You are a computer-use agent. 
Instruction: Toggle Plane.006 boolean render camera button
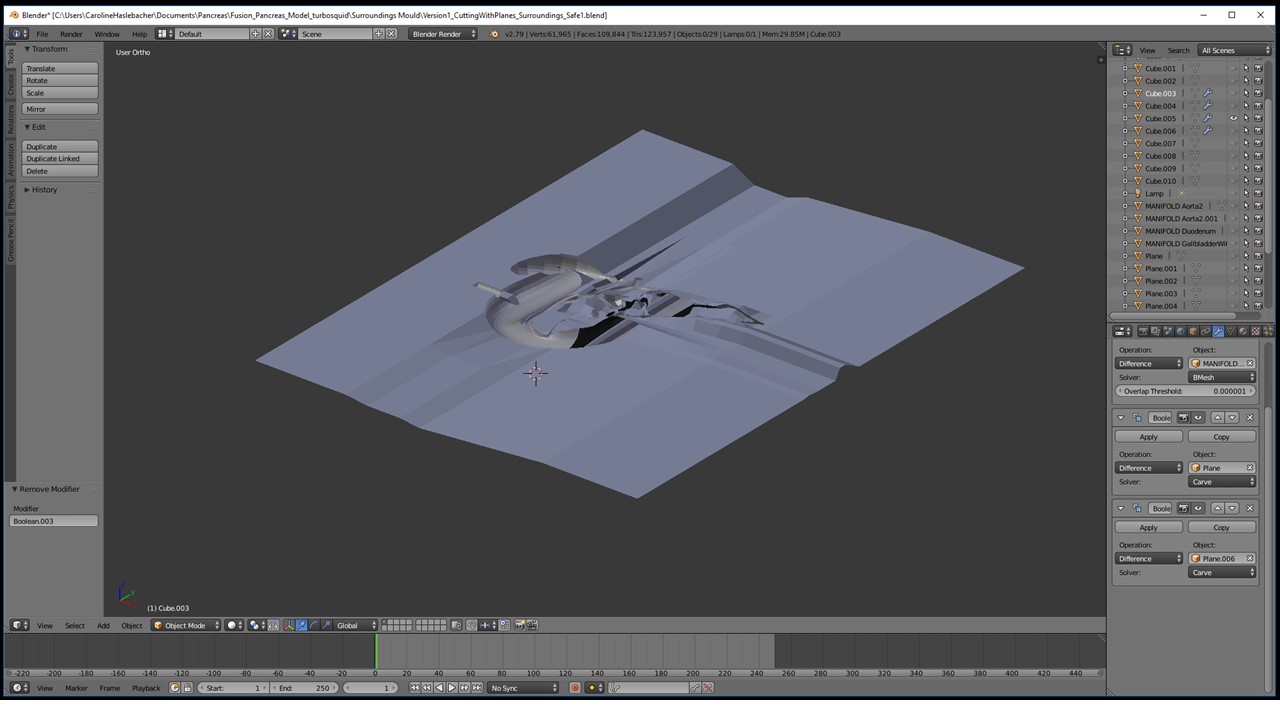1184,508
